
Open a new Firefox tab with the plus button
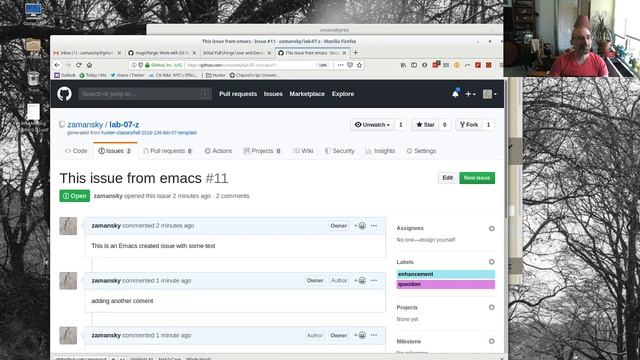pyautogui.click(x=356, y=53)
